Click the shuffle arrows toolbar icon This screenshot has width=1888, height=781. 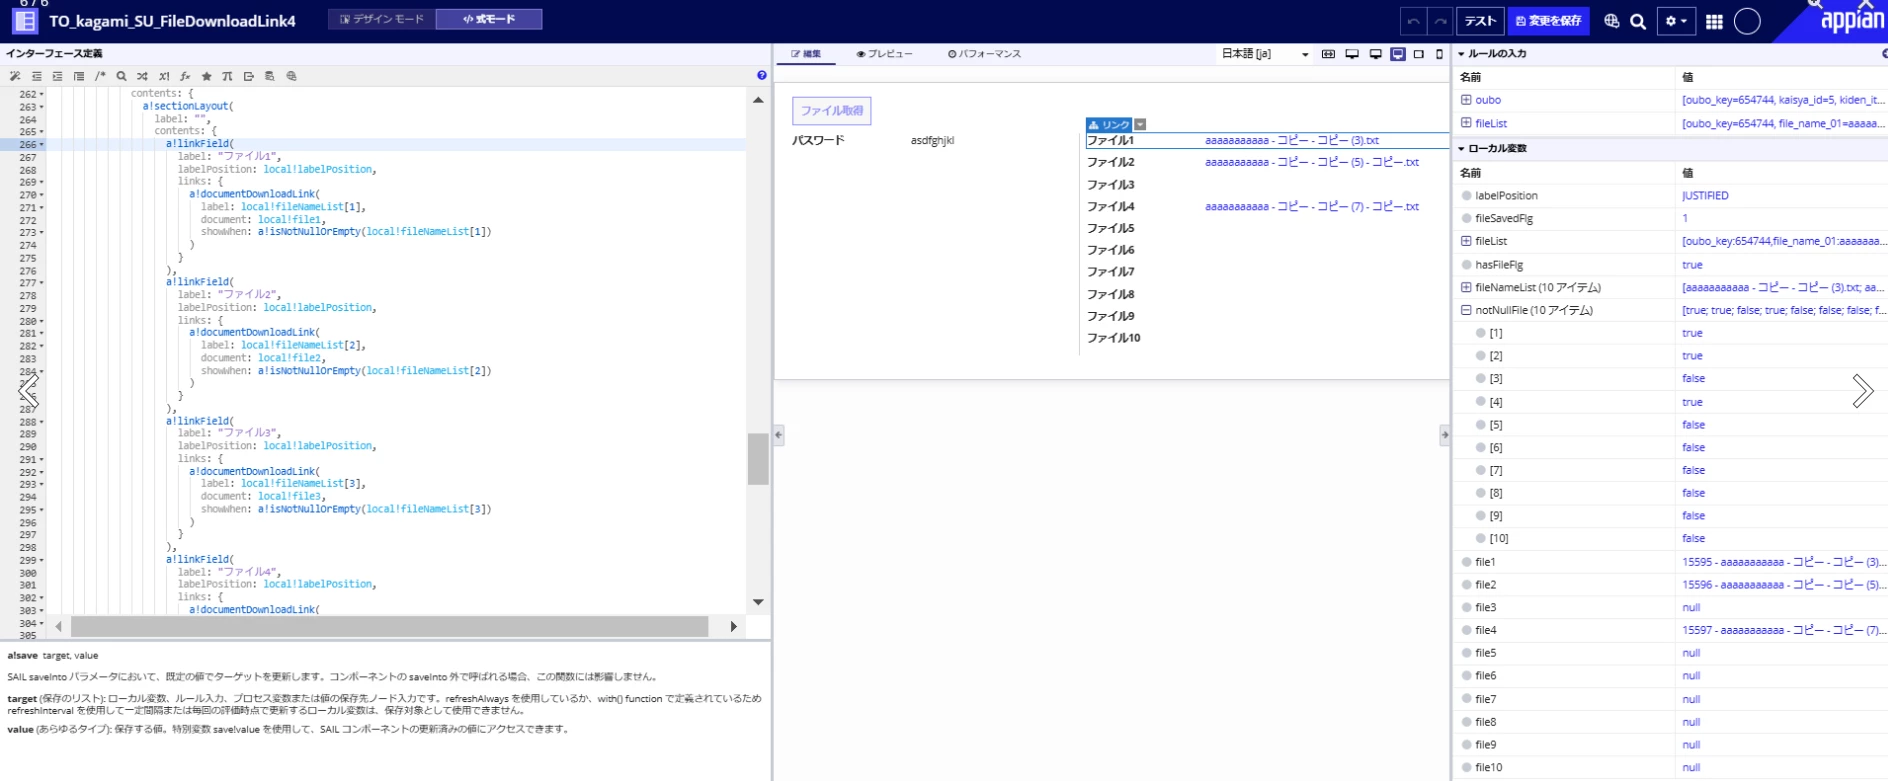(142, 76)
